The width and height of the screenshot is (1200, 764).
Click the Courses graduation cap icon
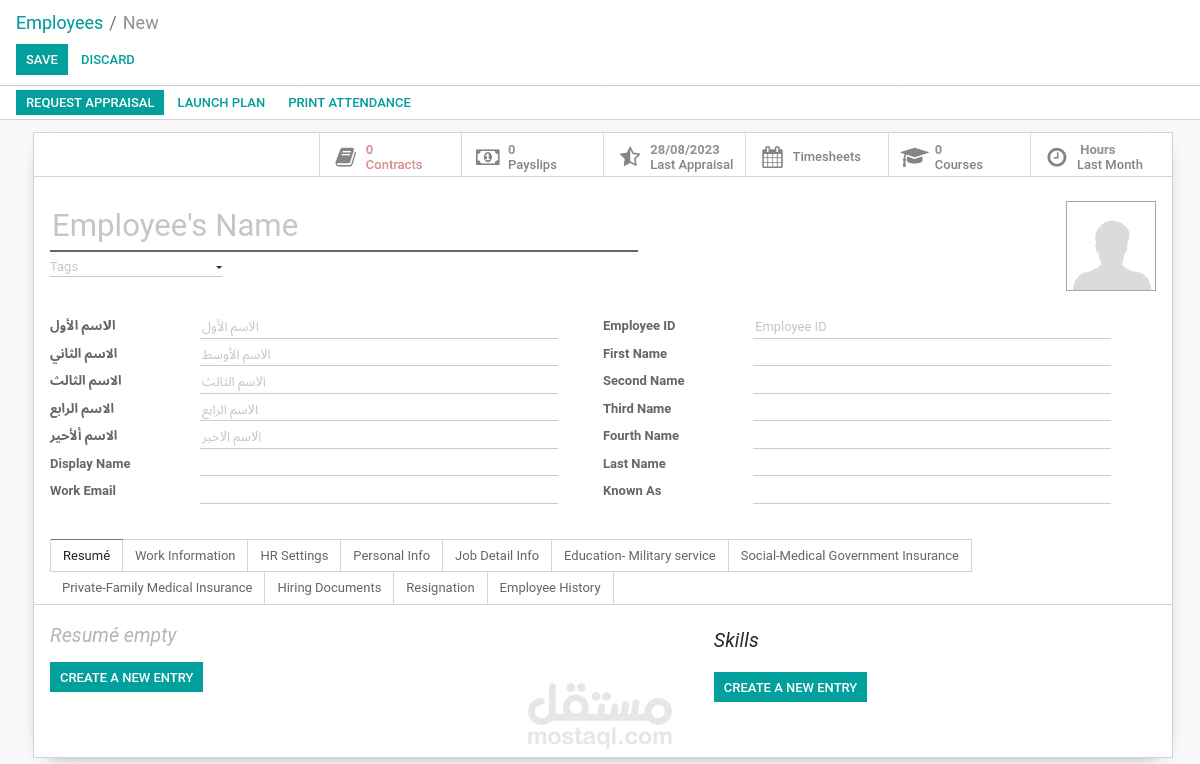point(914,157)
